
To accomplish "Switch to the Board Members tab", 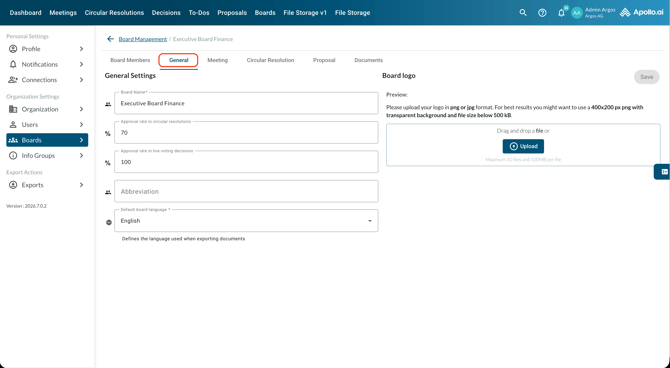I will click(x=130, y=60).
